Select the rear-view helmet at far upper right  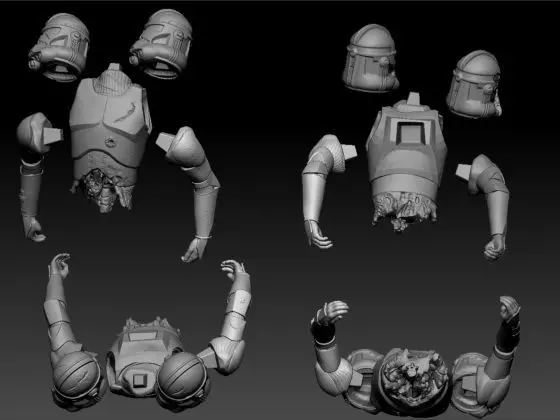[x=474, y=84]
